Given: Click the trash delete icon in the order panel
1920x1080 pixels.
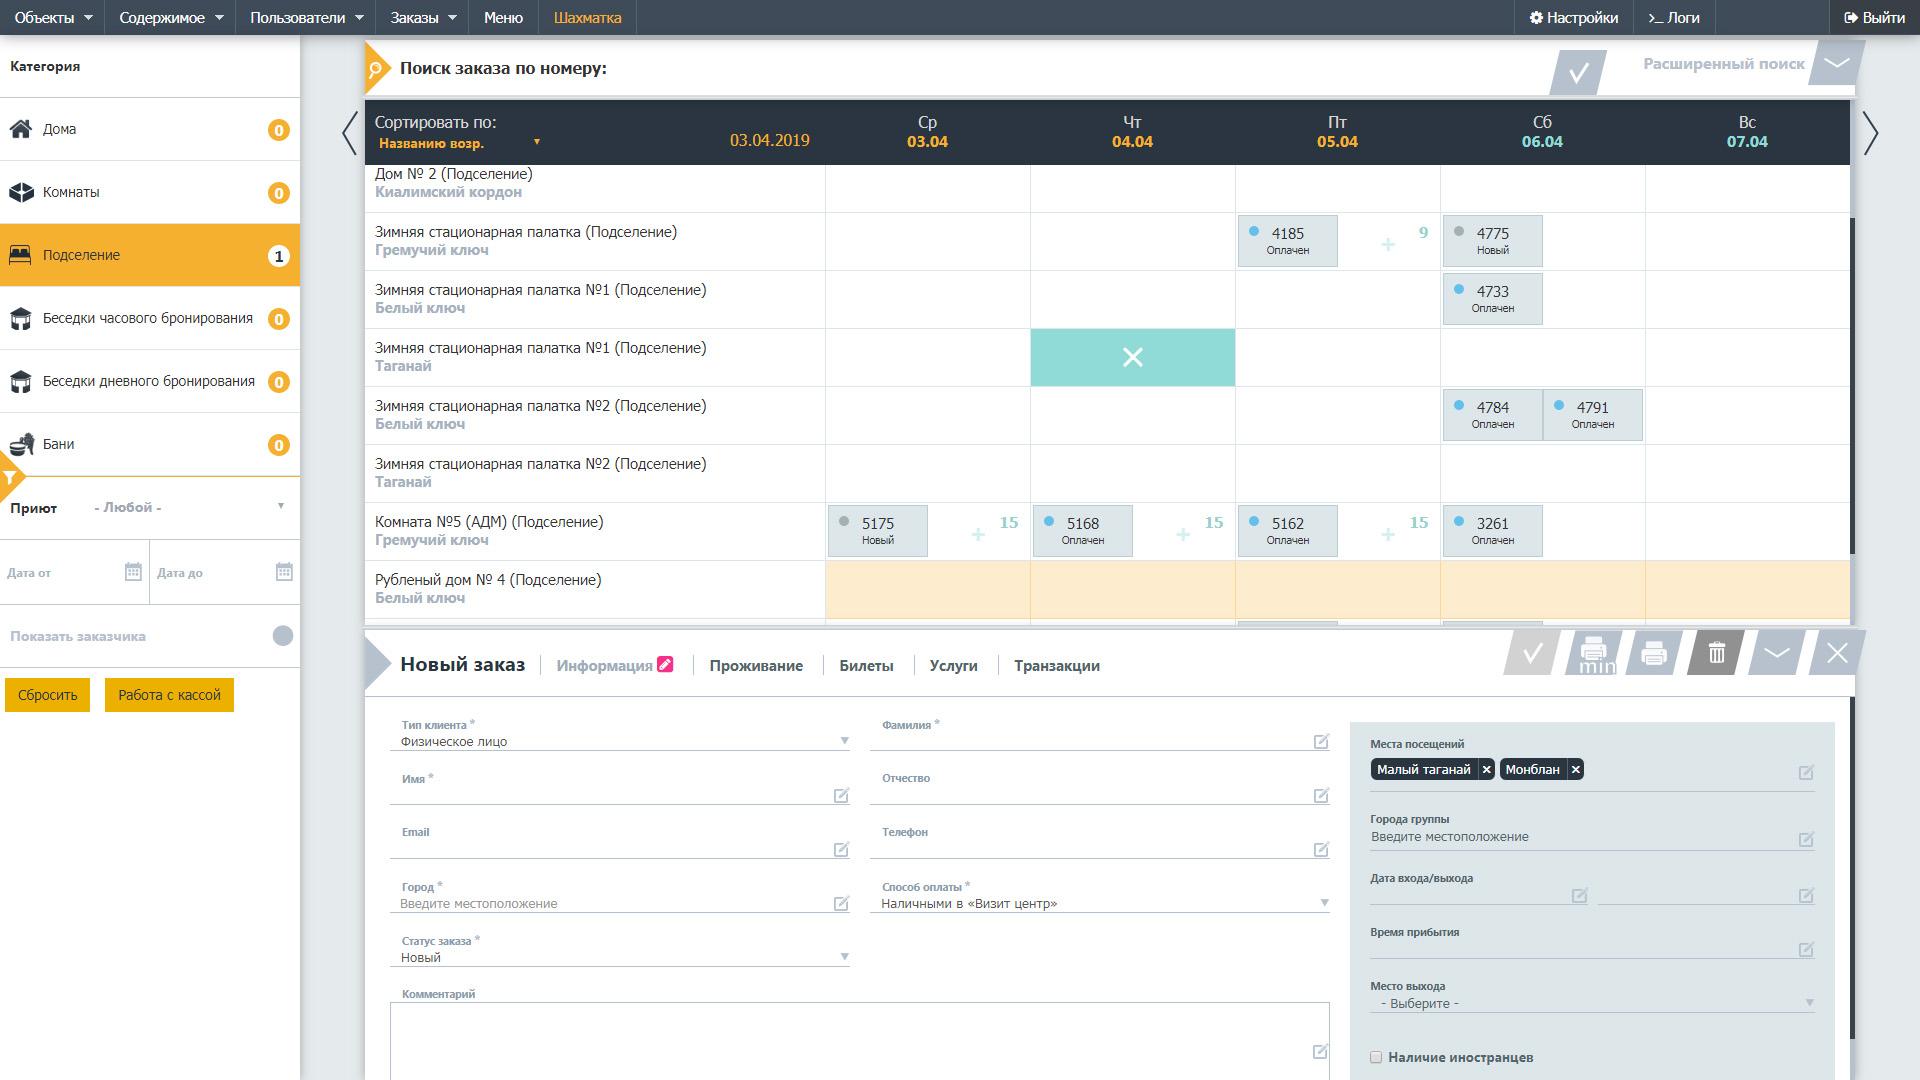Looking at the screenshot, I should click(1716, 654).
